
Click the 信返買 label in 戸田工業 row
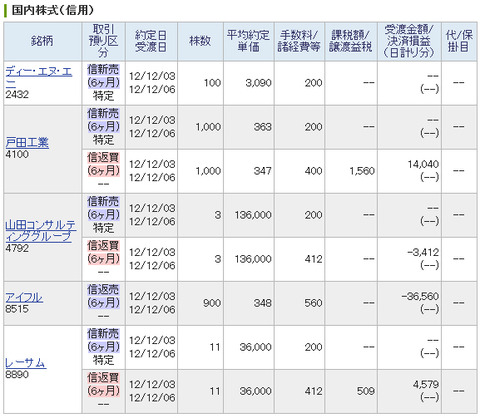[x=103, y=158]
